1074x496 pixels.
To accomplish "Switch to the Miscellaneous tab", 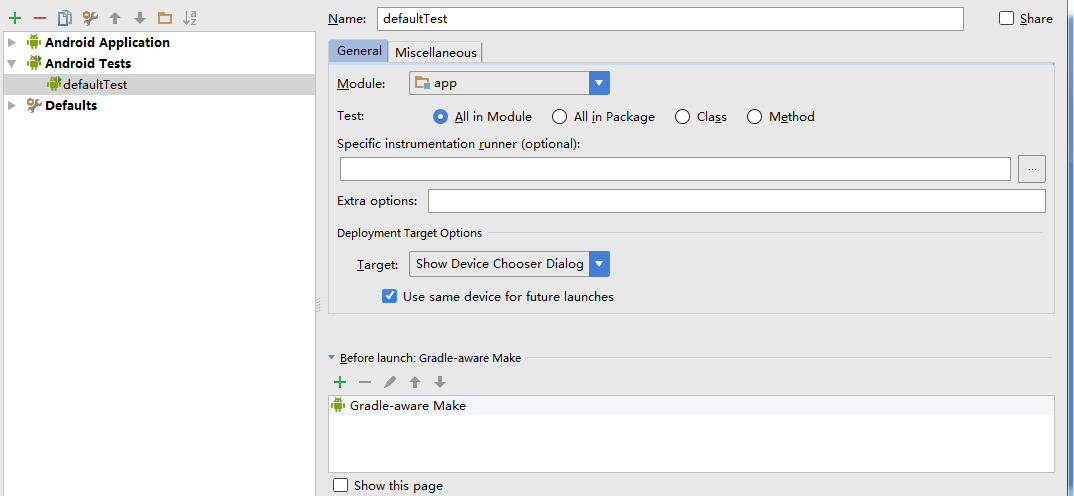I will (437, 52).
